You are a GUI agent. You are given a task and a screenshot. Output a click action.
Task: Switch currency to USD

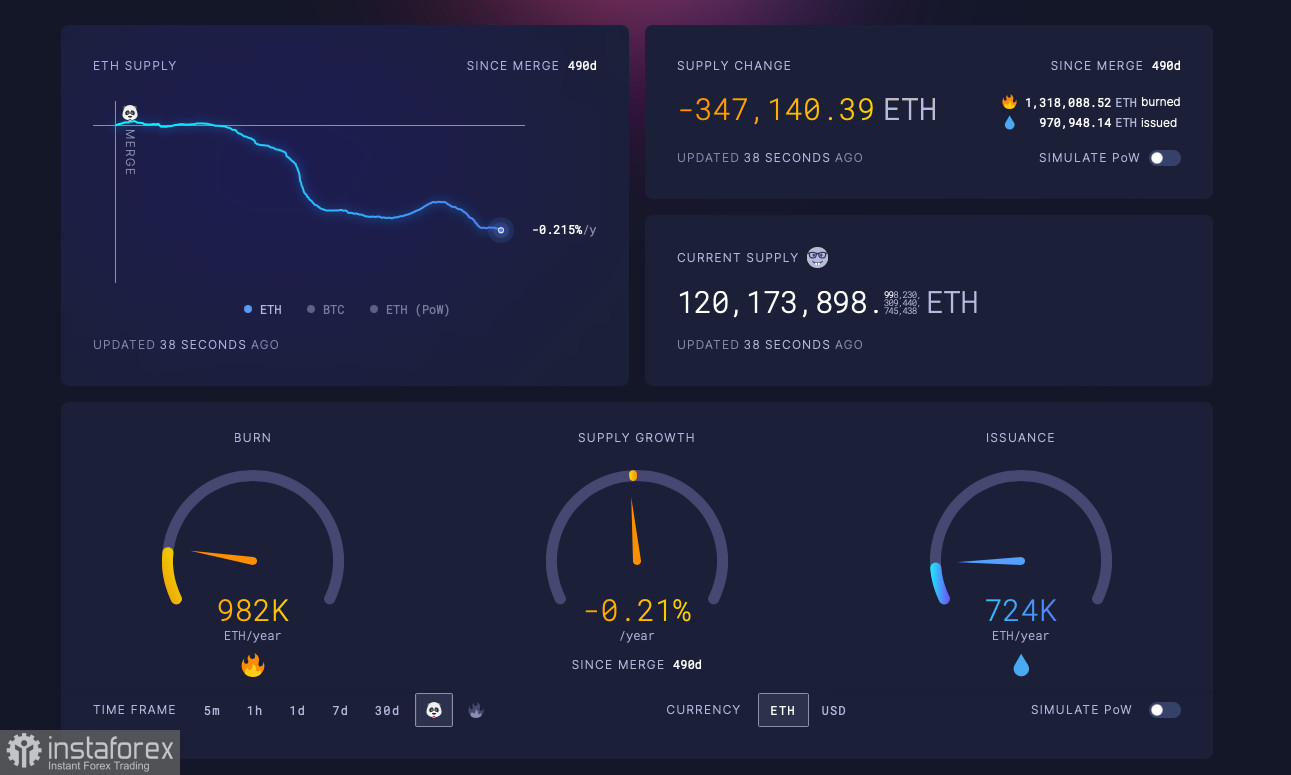[834, 711]
